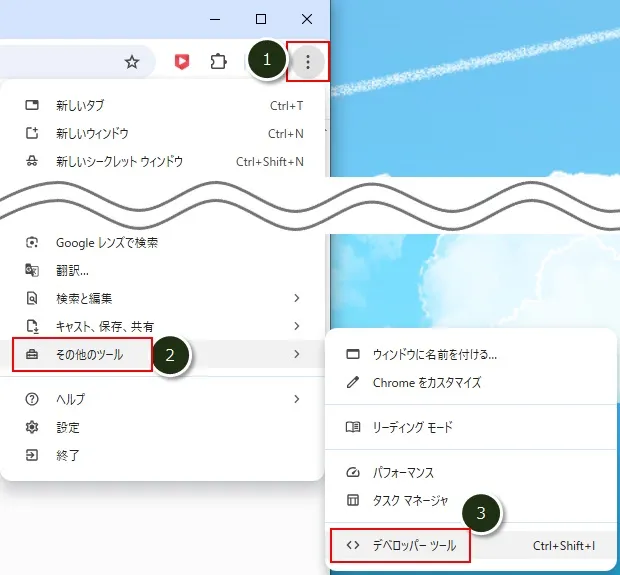Click the settings gear icon beside 設定
The image size is (620, 575).
32,427
